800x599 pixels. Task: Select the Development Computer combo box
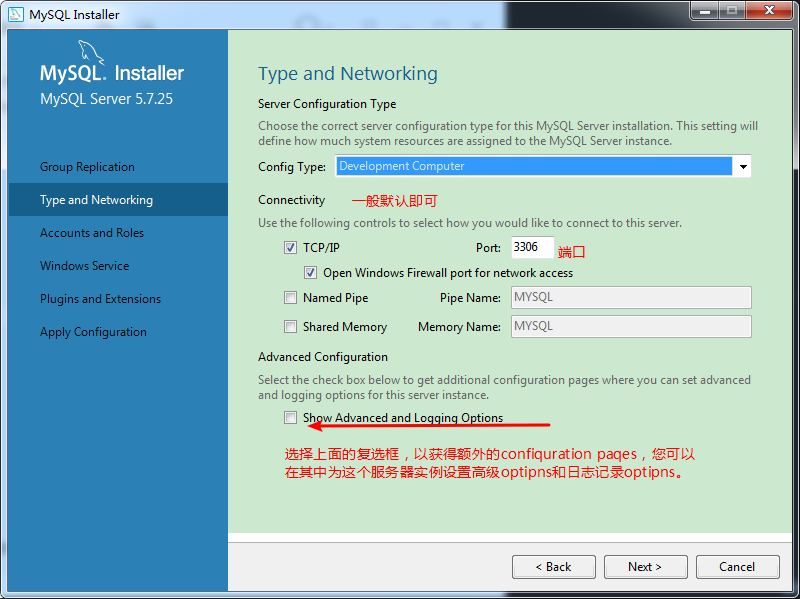tap(533, 167)
